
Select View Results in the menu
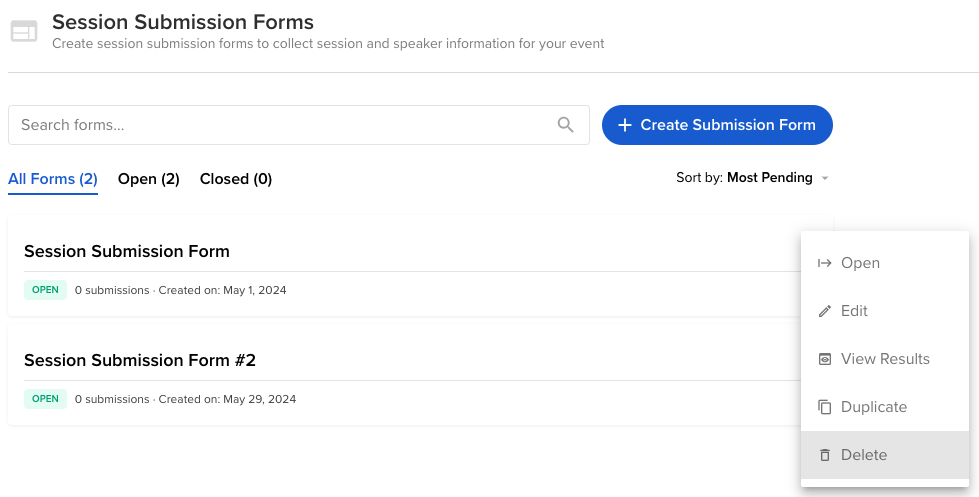tap(885, 359)
